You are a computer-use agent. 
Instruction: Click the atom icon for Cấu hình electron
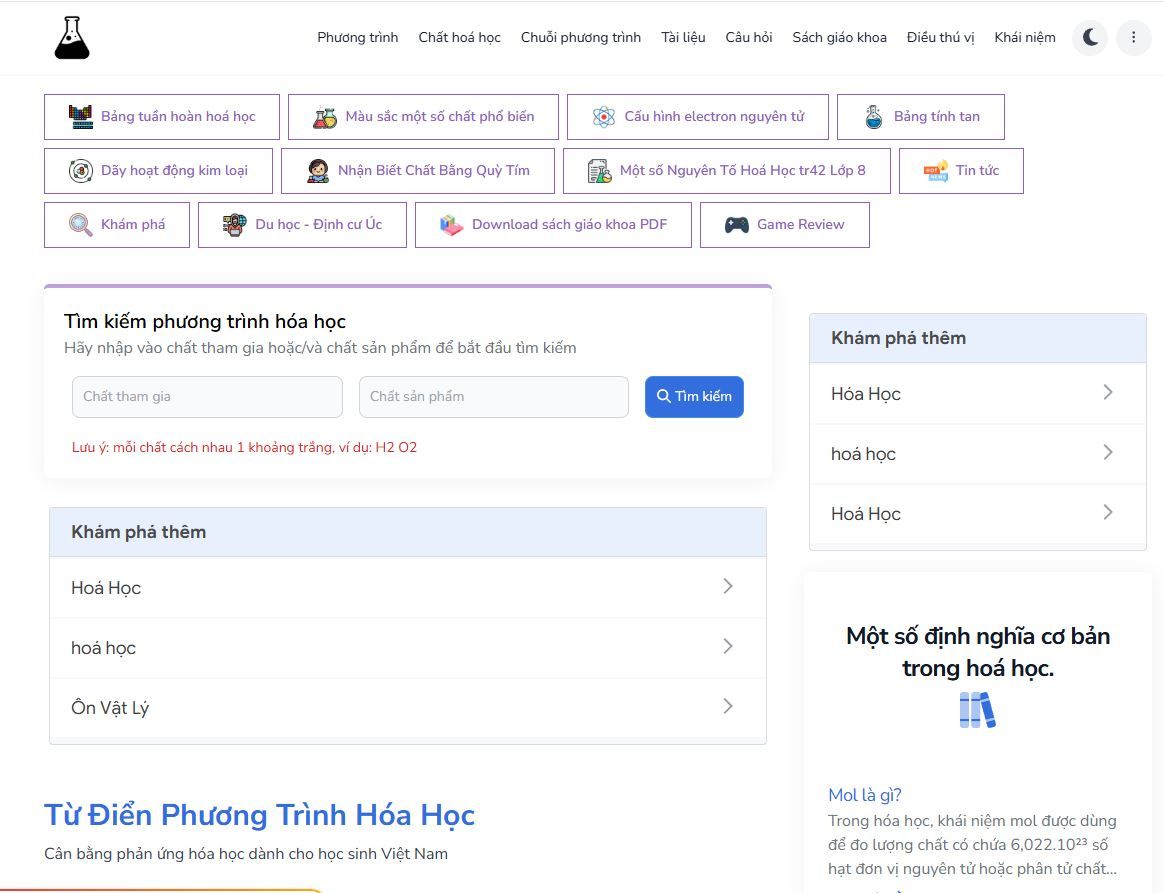click(604, 117)
